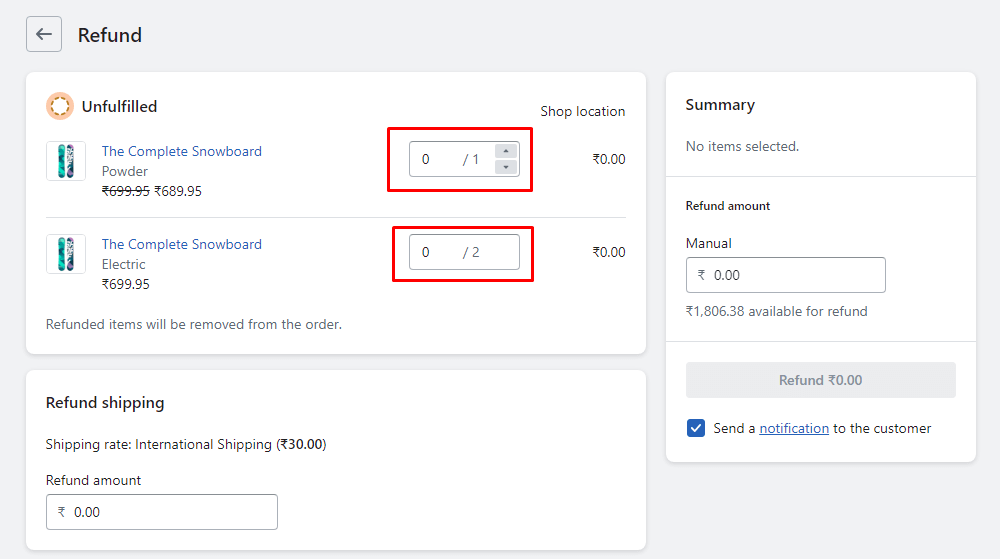Viewport: 1000px width, 559px height.
Task: Follow the notification hyperlink
Action: click(x=794, y=428)
